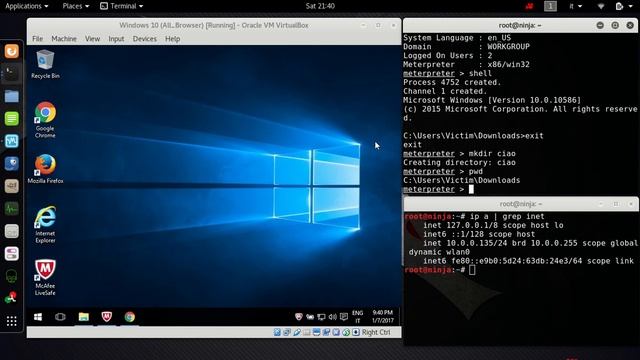
Task: Open Task View on the Windows taskbar
Action: (60, 317)
